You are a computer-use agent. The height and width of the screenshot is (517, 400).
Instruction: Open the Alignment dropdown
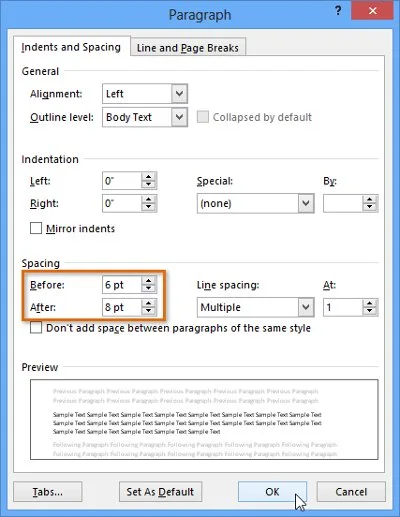179,94
